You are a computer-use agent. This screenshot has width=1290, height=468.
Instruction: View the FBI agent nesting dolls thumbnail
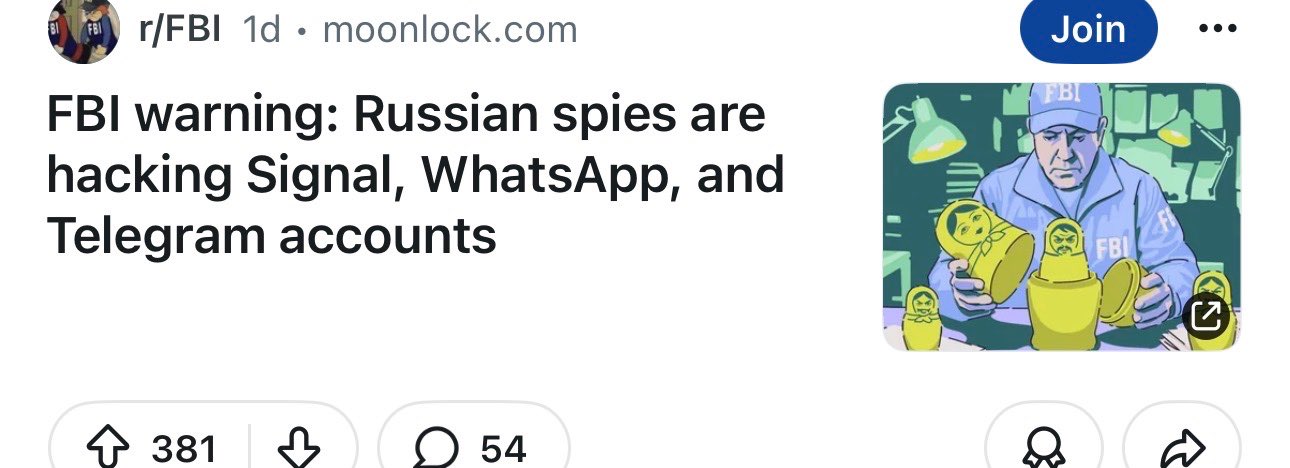coord(1060,215)
